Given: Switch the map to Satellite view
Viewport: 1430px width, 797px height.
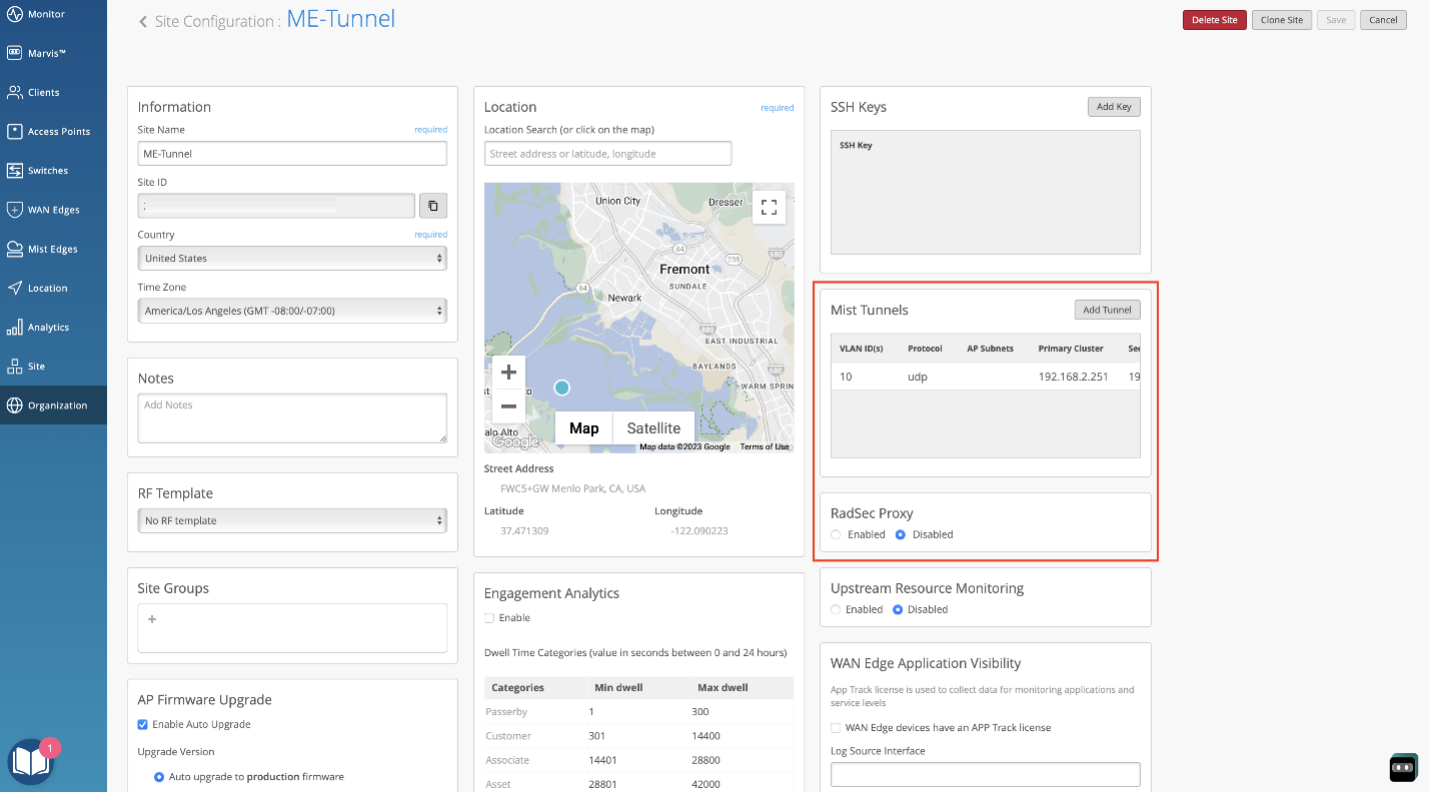Looking at the screenshot, I should [653, 428].
